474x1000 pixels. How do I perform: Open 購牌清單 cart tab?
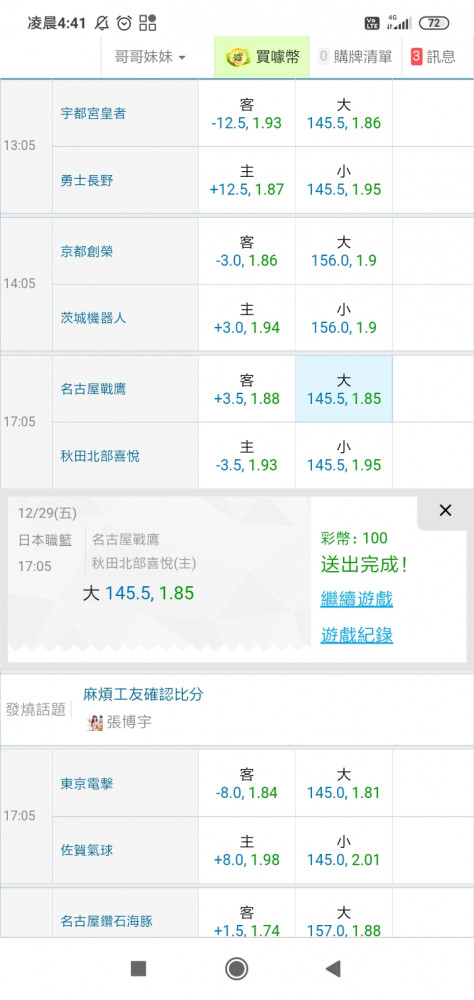pos(355,57)
